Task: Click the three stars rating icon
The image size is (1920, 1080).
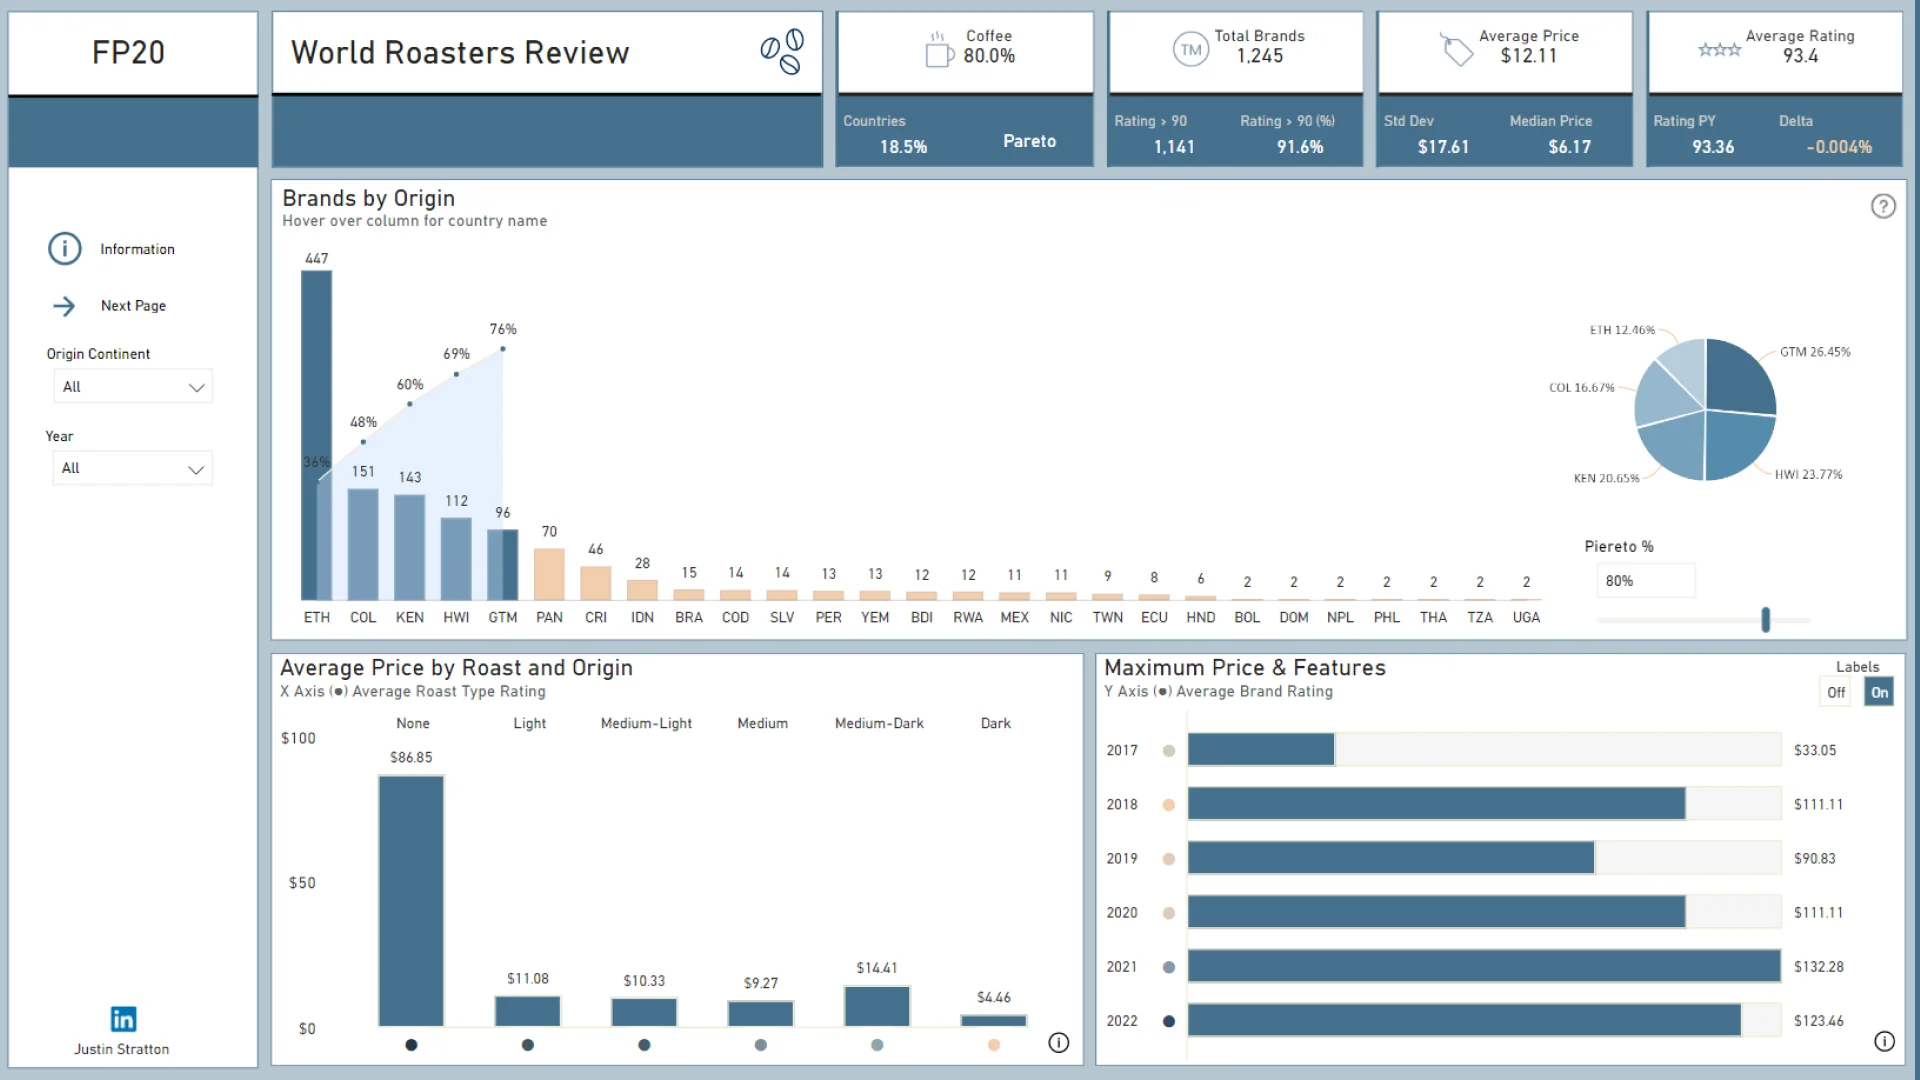Action: point(1719,50)
